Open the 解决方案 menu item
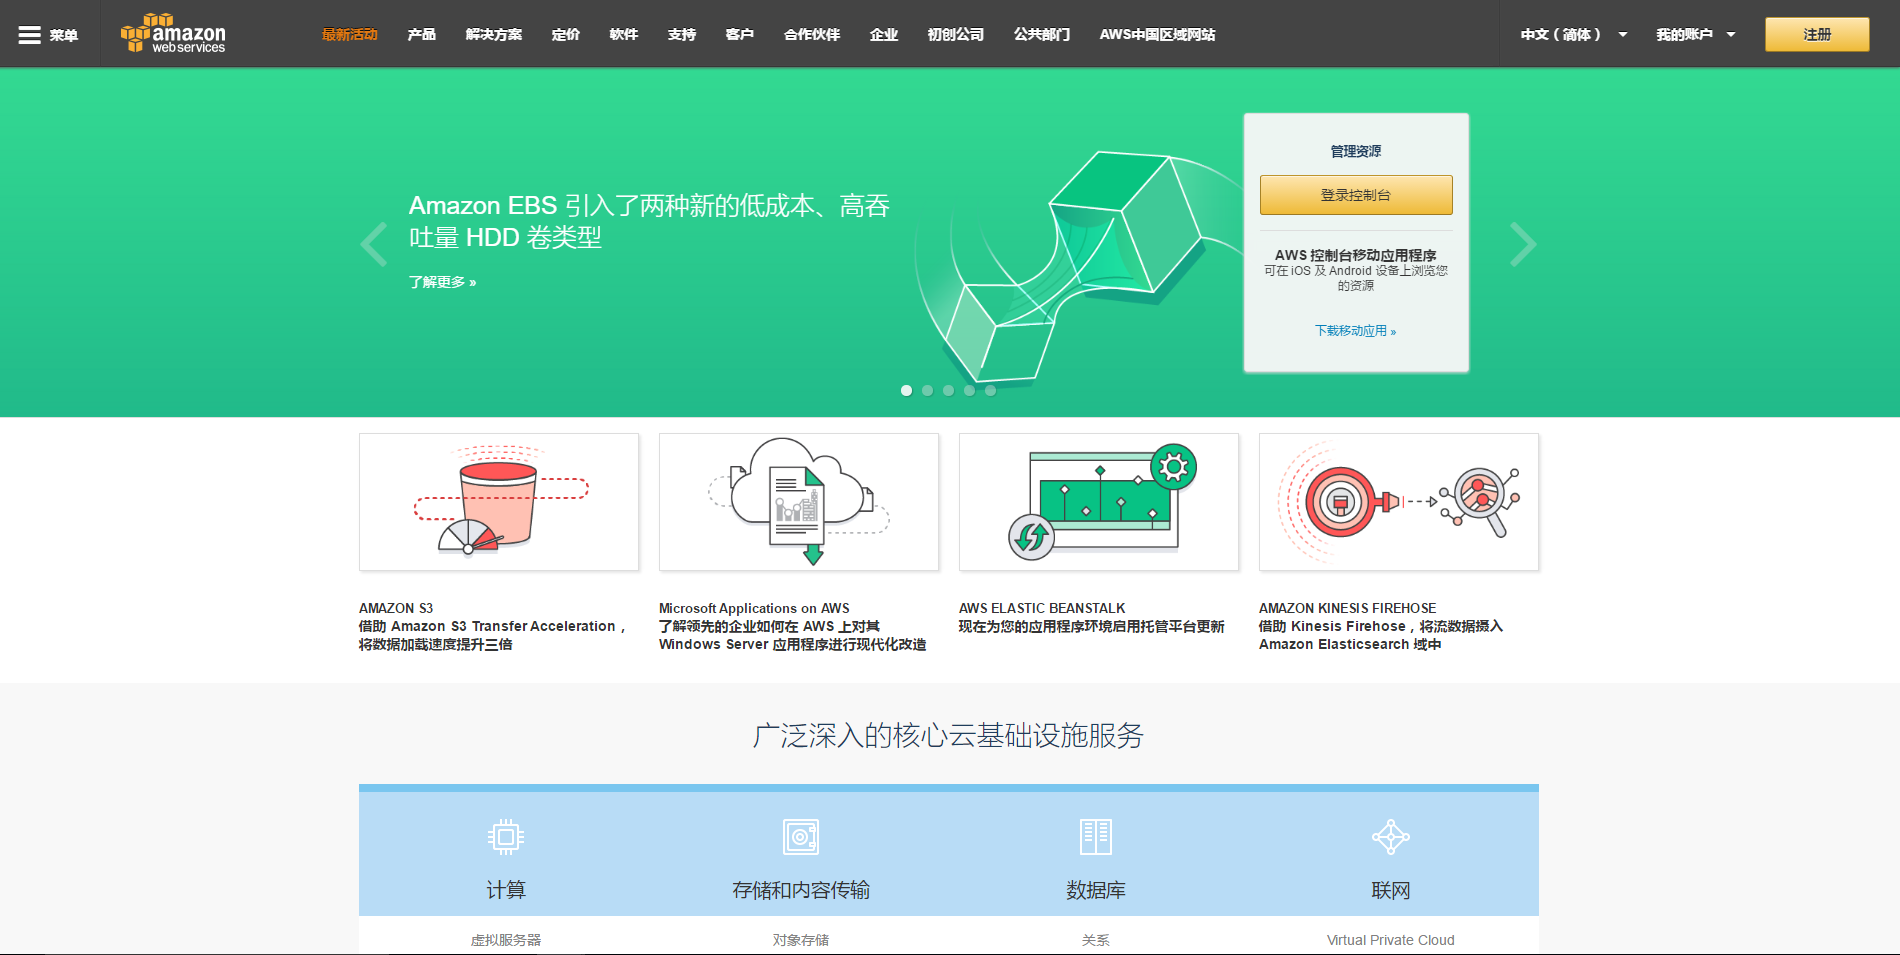The height and width of the screenshot is (955, 1900). (x=494, y=34)
